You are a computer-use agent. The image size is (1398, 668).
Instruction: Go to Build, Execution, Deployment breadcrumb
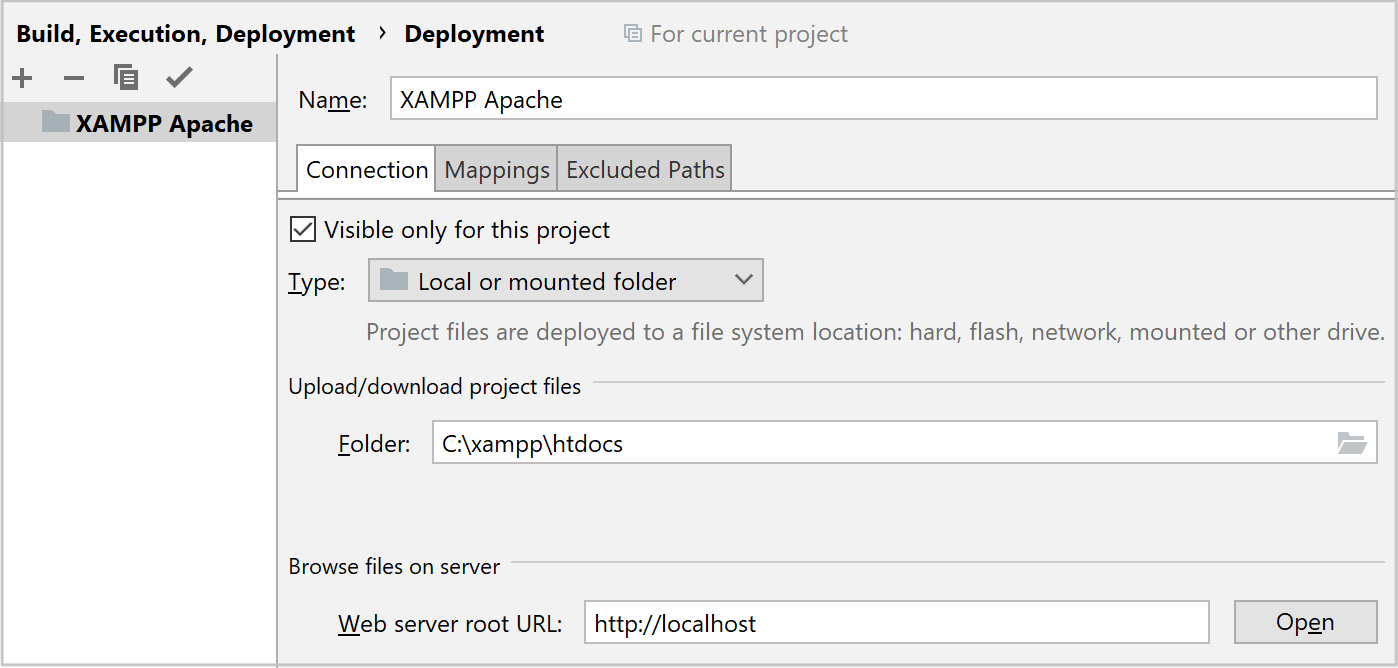coord(186,34)
